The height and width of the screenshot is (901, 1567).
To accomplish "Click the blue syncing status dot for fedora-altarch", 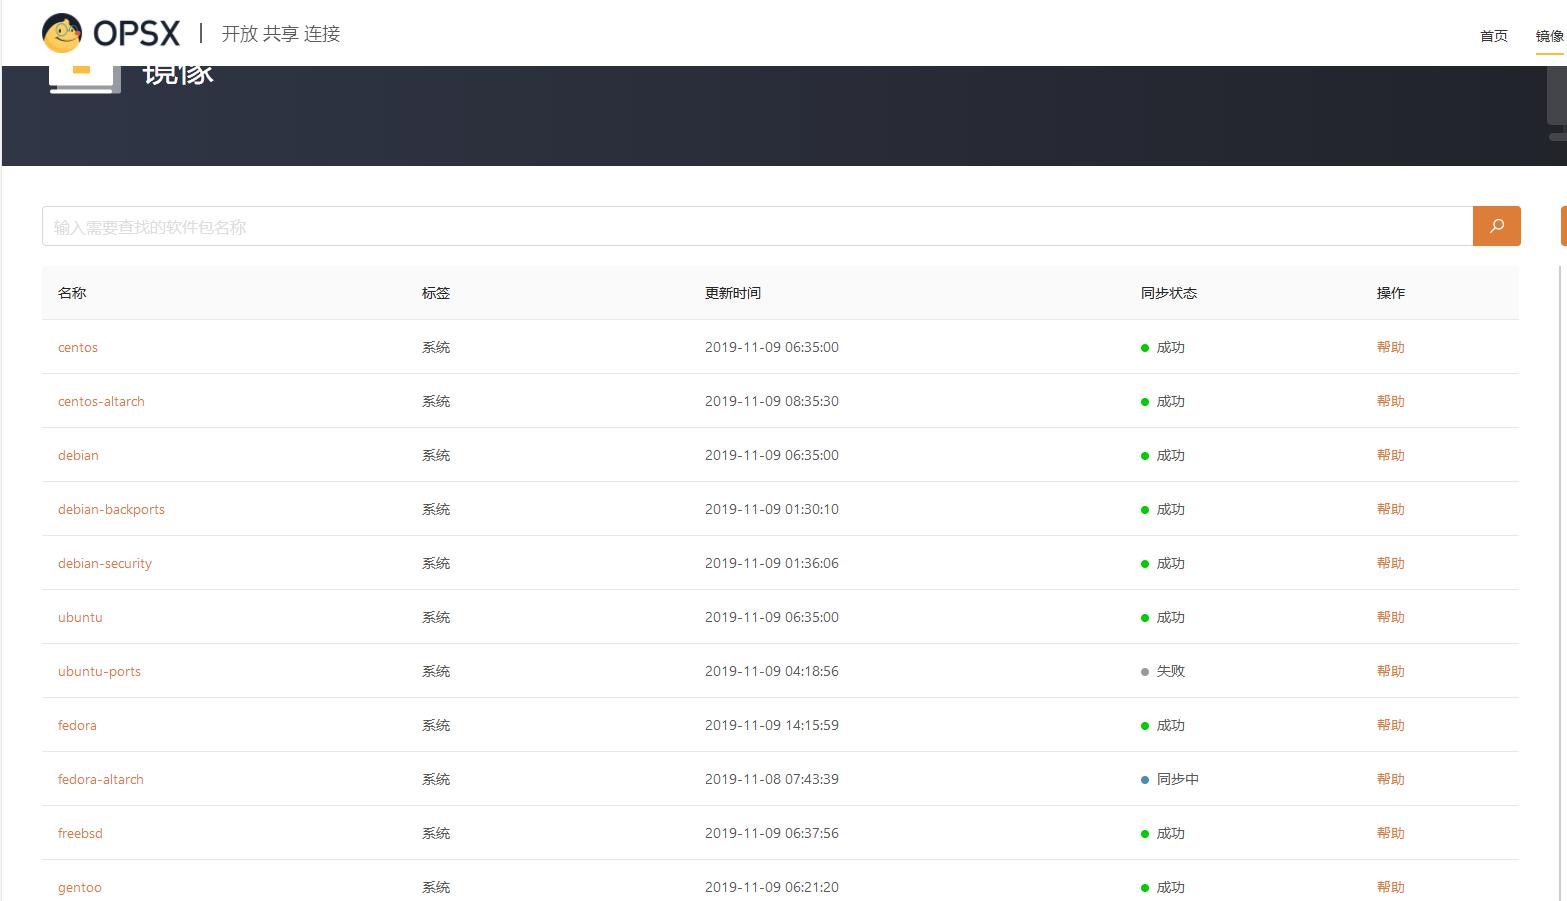I will (x=1145, y=780).
